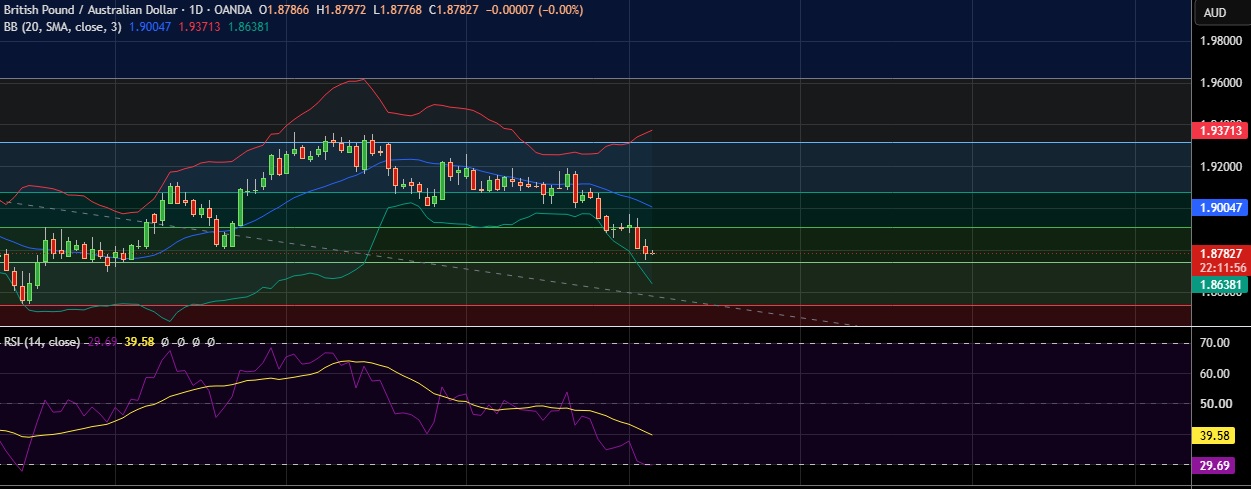Click the divider between price and RSI panes
This screenshot has width=1251, height=489.
pyautogui.click(x=597, y=327)
